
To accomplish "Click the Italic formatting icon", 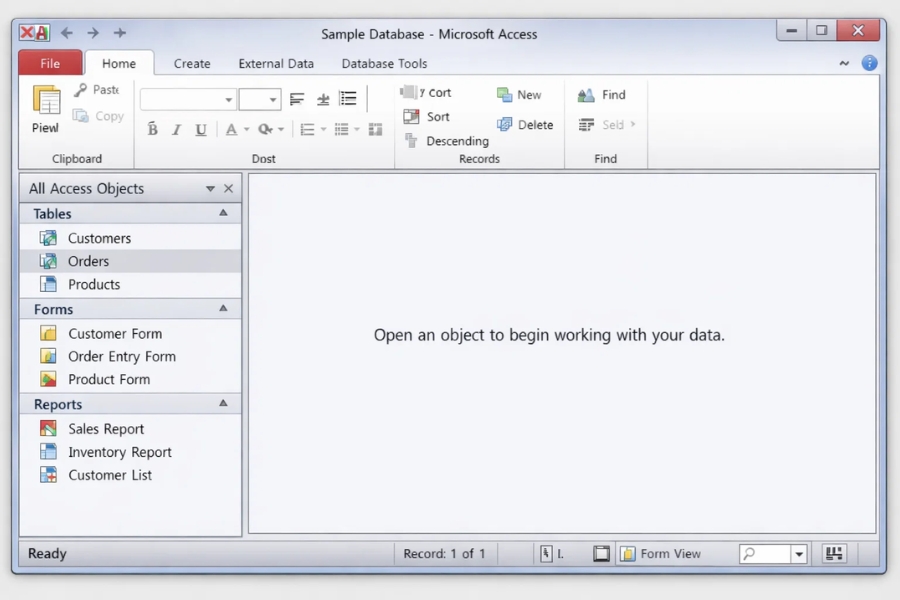I will [177, 129].
